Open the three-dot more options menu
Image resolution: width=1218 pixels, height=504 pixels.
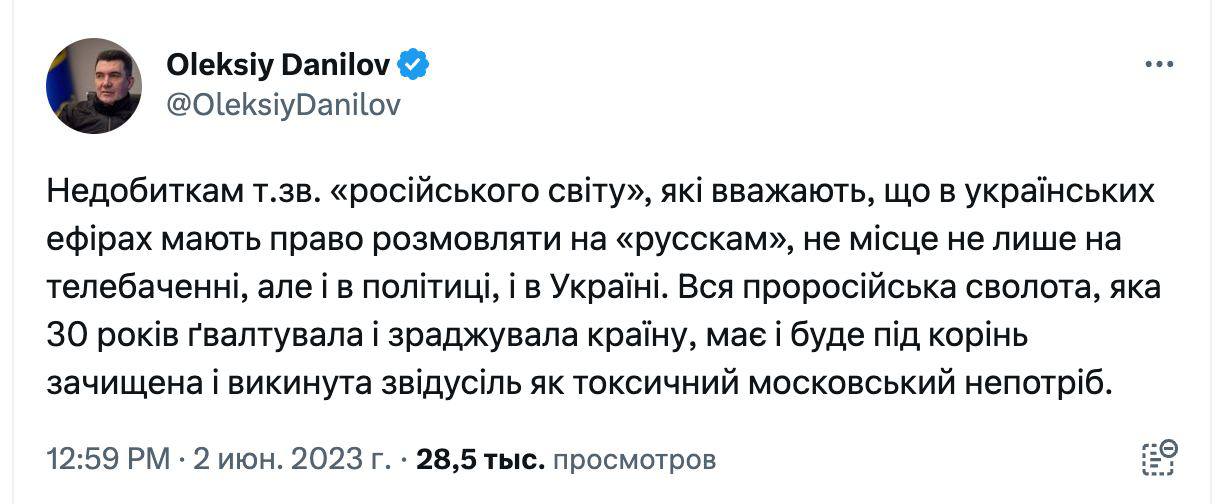[1158, 65]
